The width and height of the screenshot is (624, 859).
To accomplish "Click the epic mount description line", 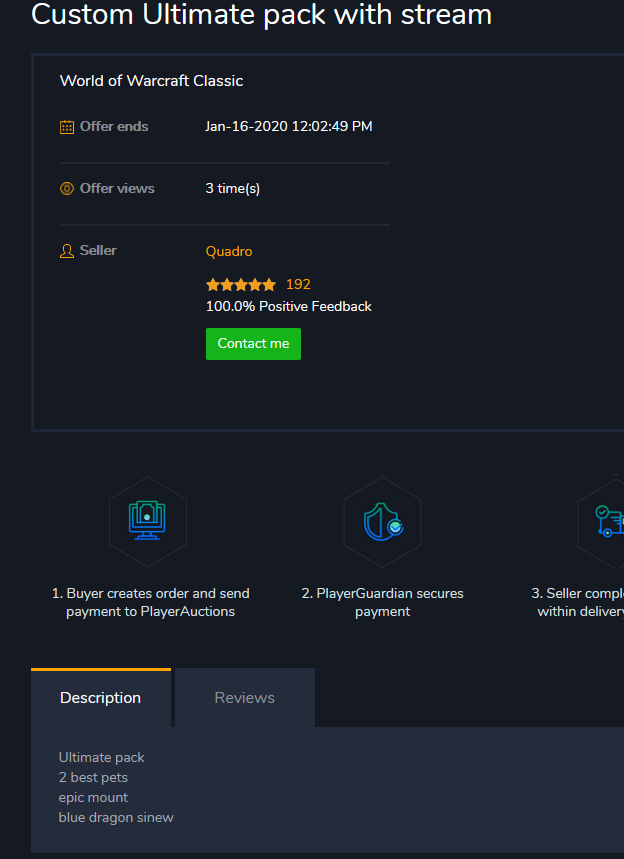I will click(94, 798).
